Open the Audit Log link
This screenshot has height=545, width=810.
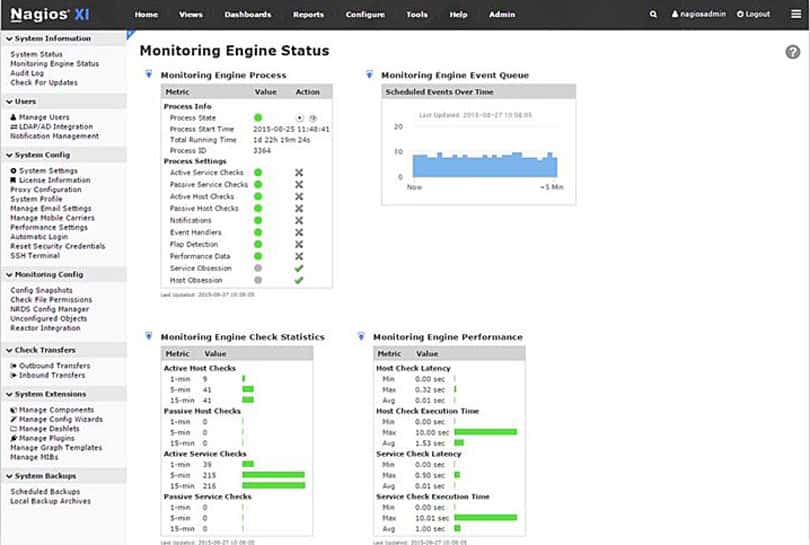click(x=27, y=73)
